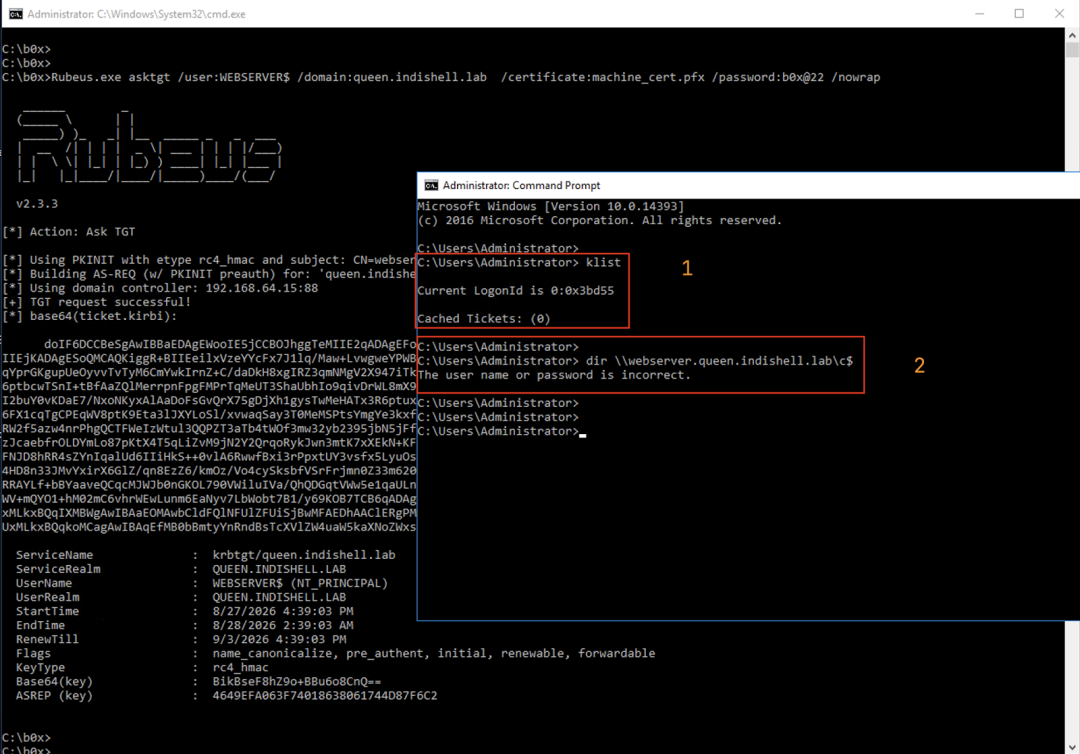
Task: Click the ServiceRealm value 'QUEEN.INDISHELL.LAB'
Action: pyautogui.click(x=279, y=569)
